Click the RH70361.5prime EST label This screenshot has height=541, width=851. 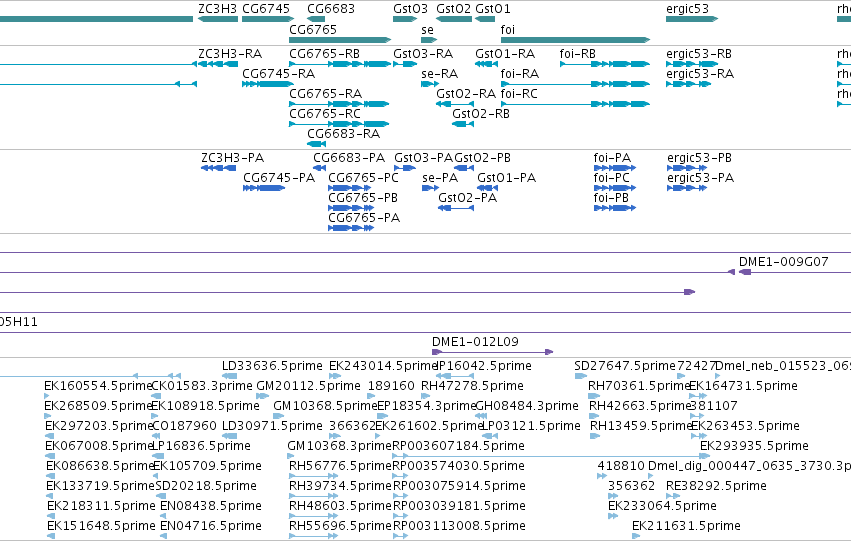pyautogui.click(x=639, y=386)
